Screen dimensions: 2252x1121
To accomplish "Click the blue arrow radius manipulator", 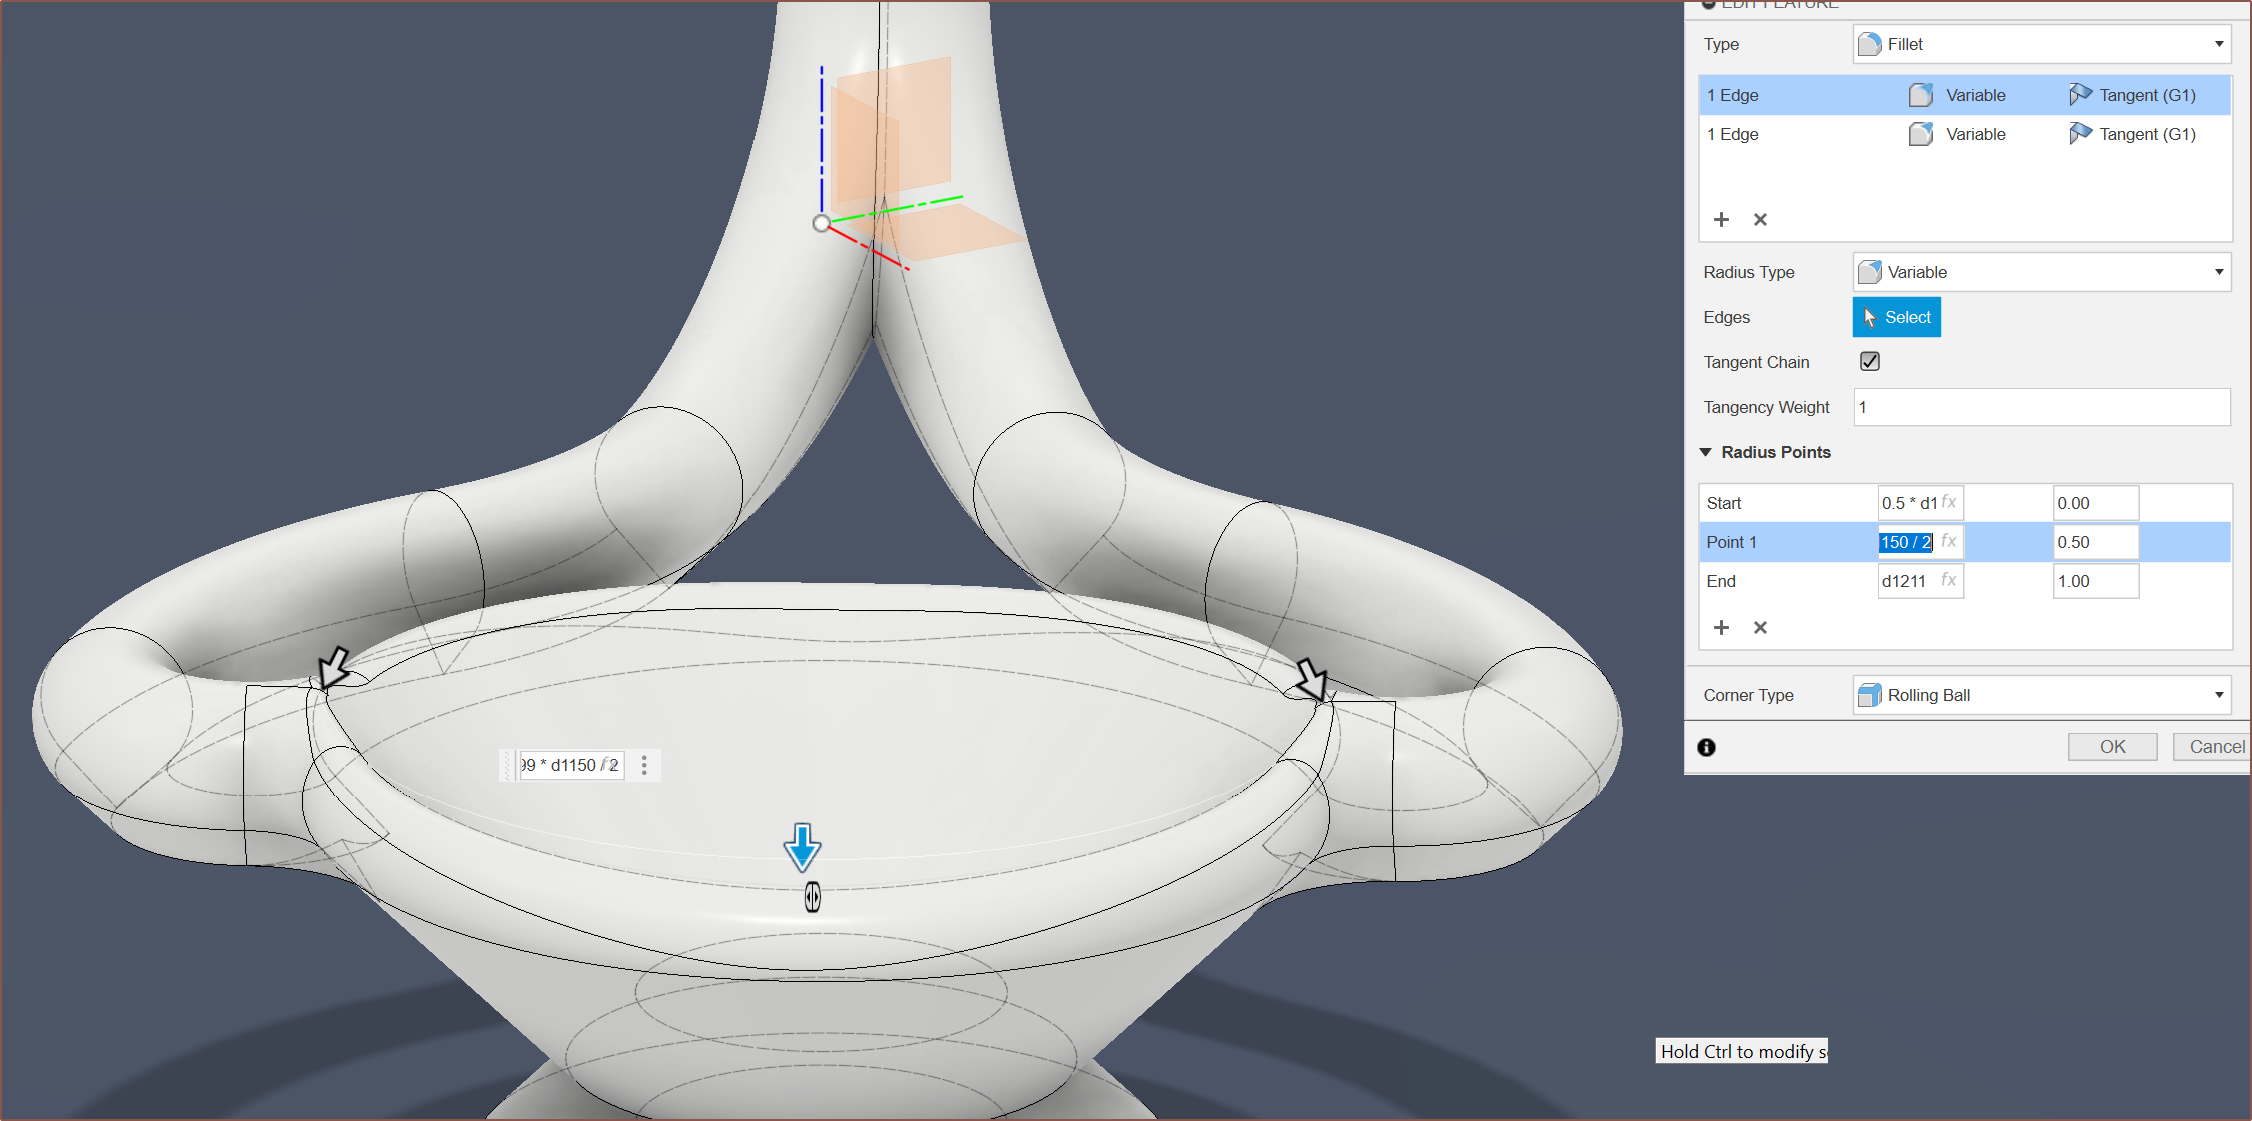I will pyautogui.click(x=802, y=847).
